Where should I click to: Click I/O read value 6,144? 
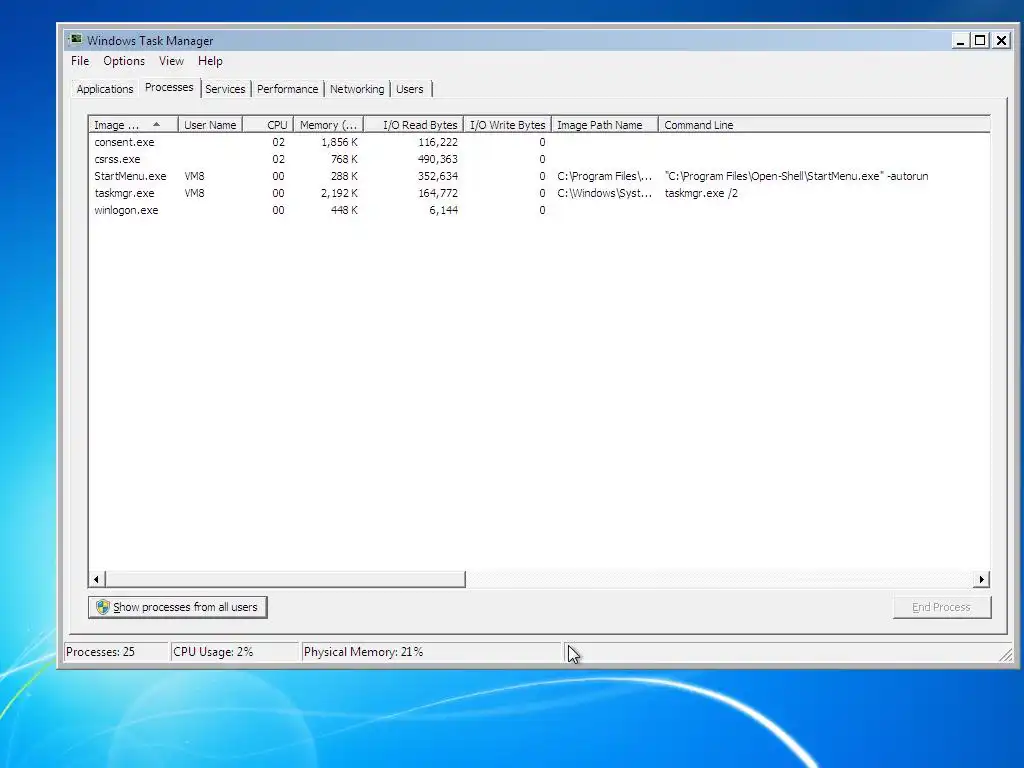point(443,210)
